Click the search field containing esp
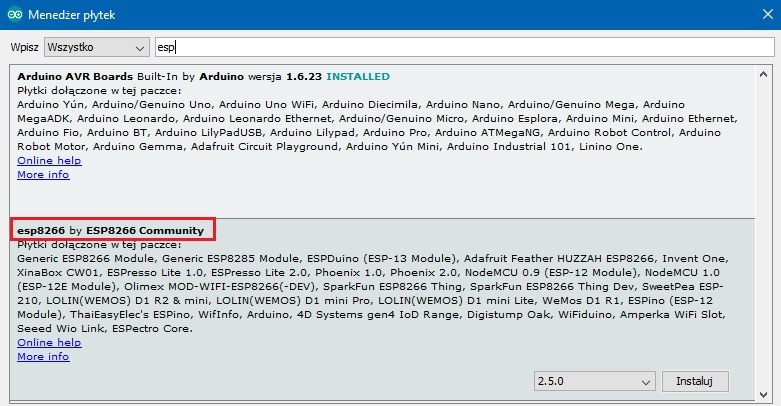The height and width of the screenshot is (406, 781). [x=464, y=47]
